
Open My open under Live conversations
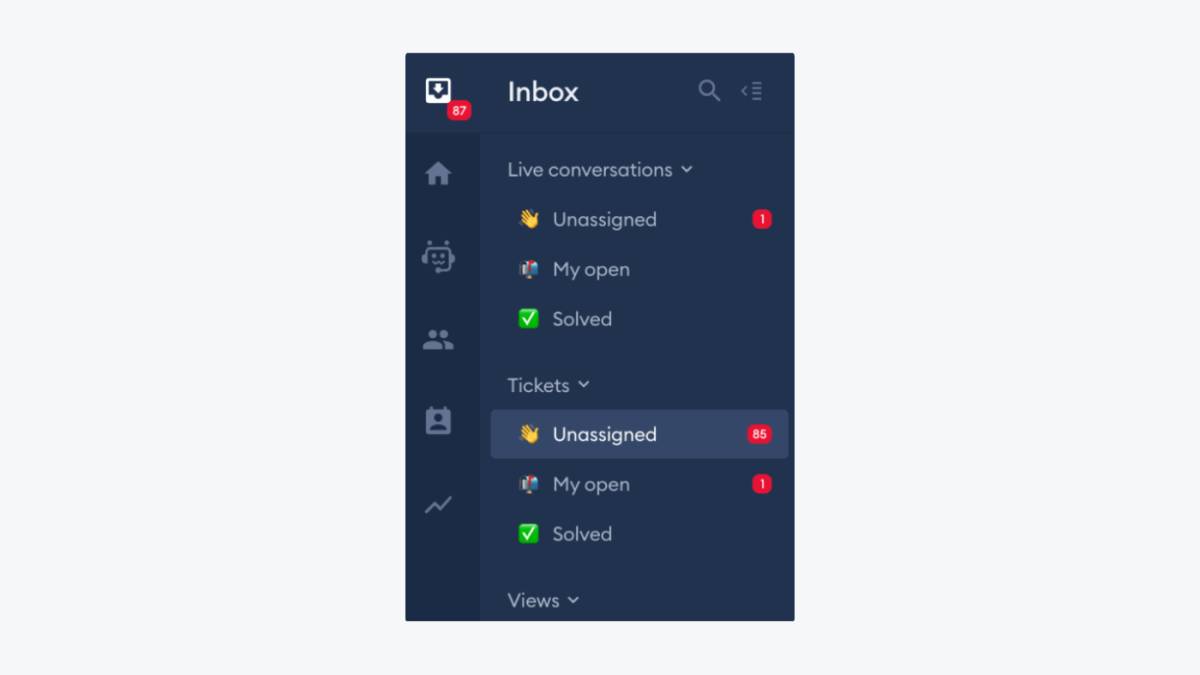pos(591,270)
